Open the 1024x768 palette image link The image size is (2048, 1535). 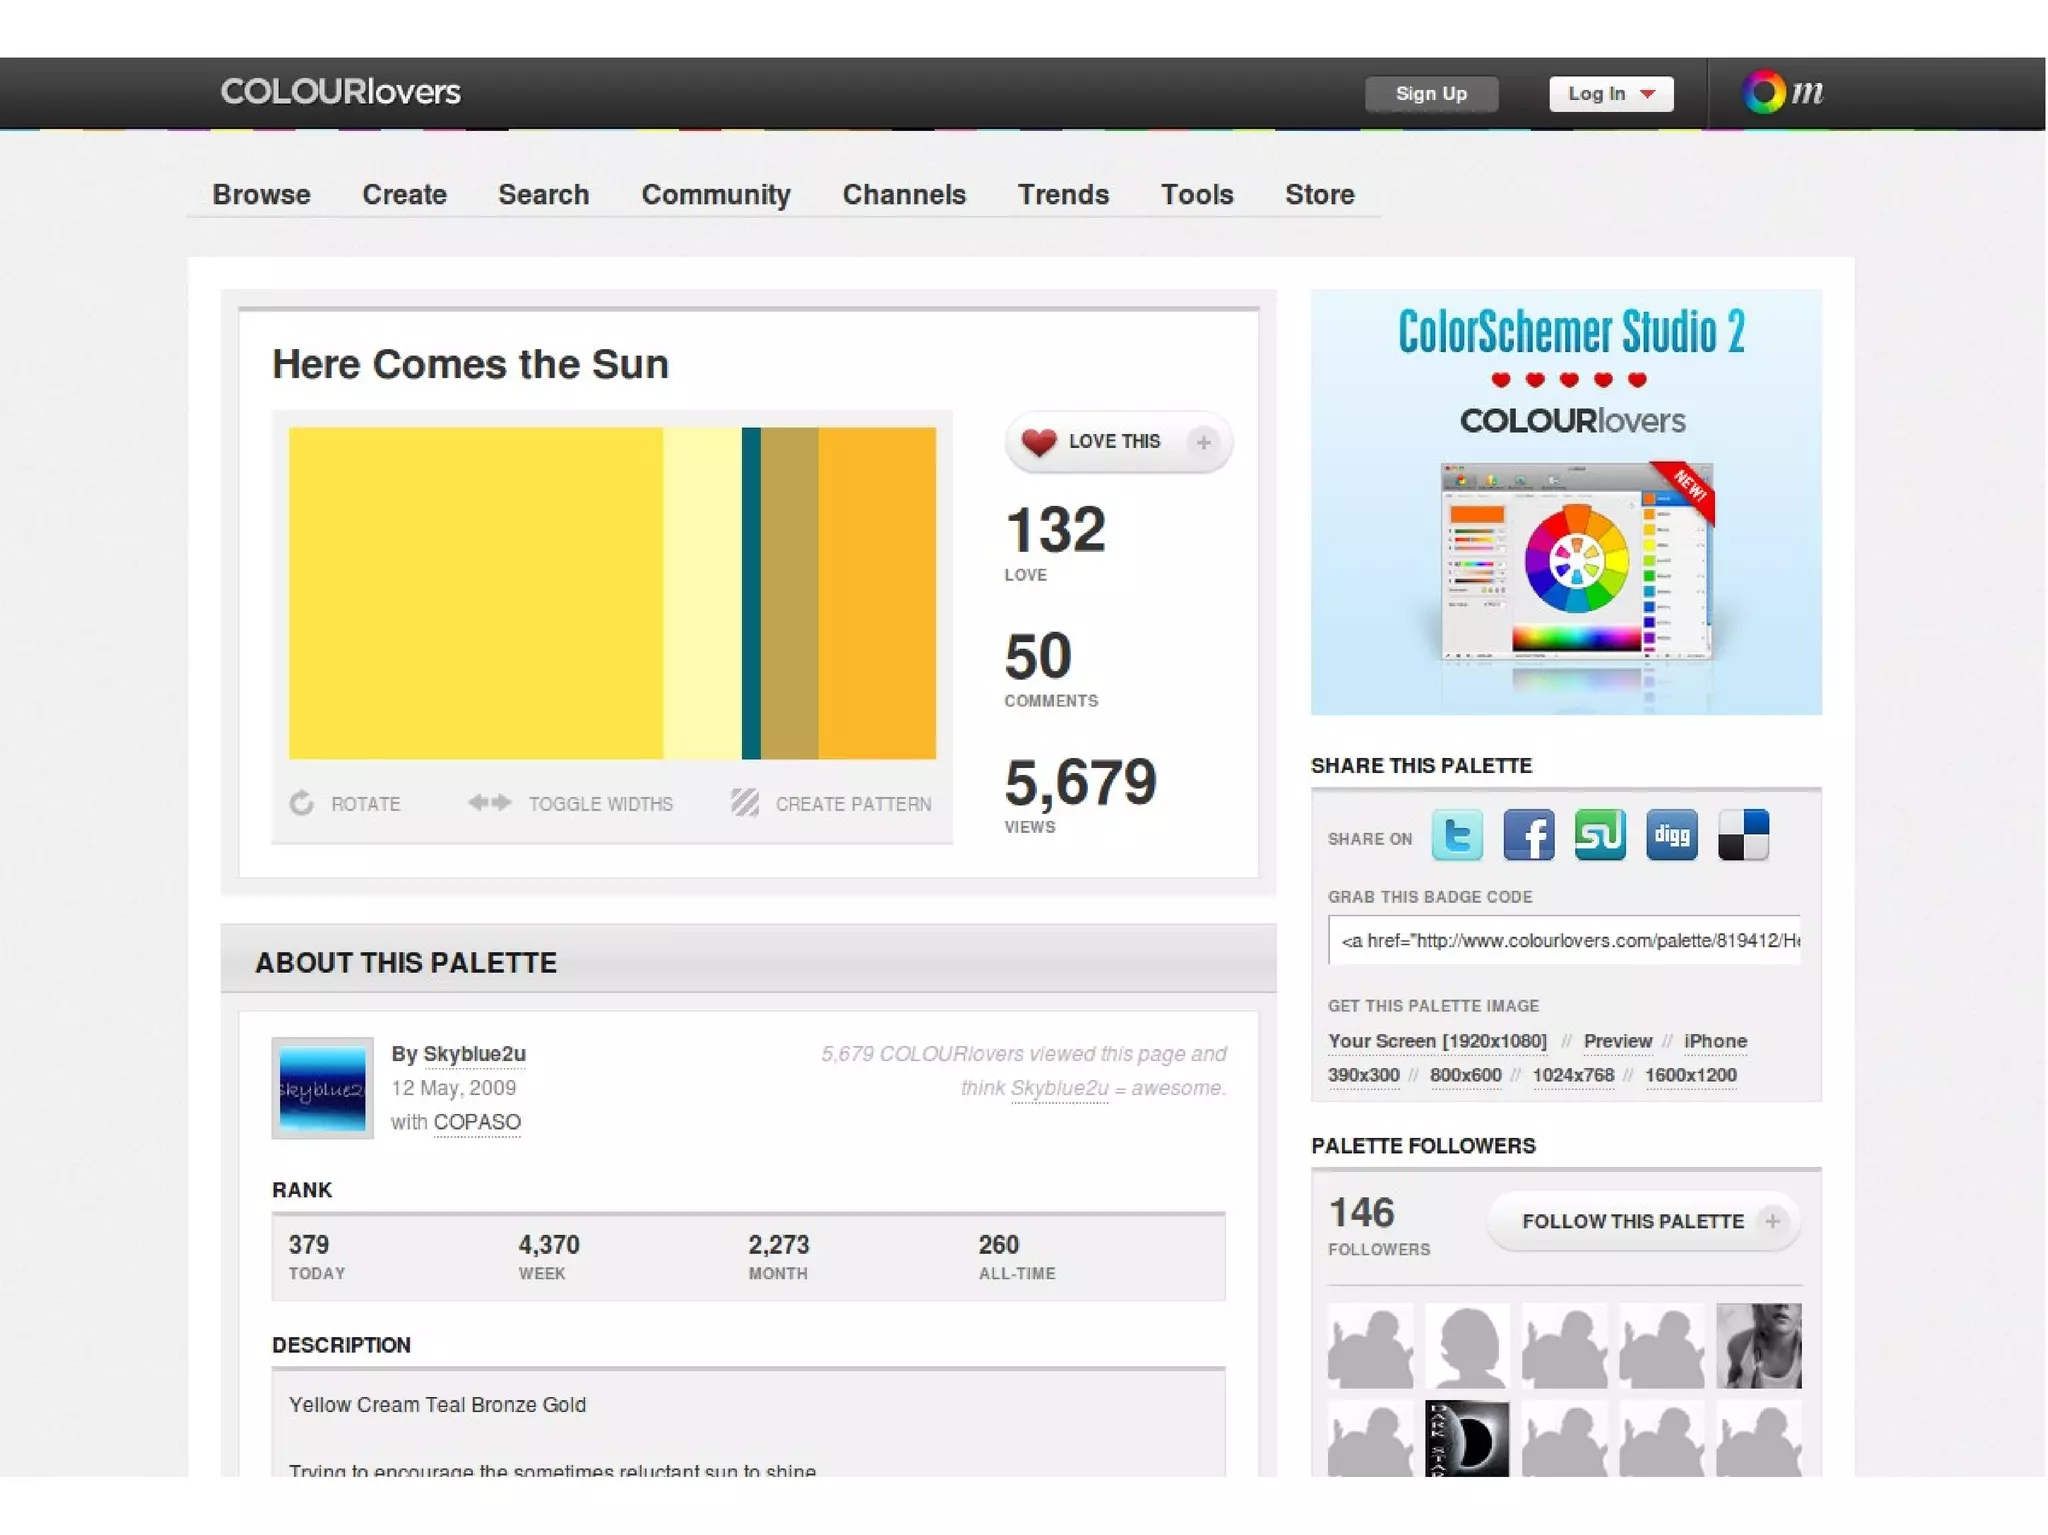coord(1572,1075)
